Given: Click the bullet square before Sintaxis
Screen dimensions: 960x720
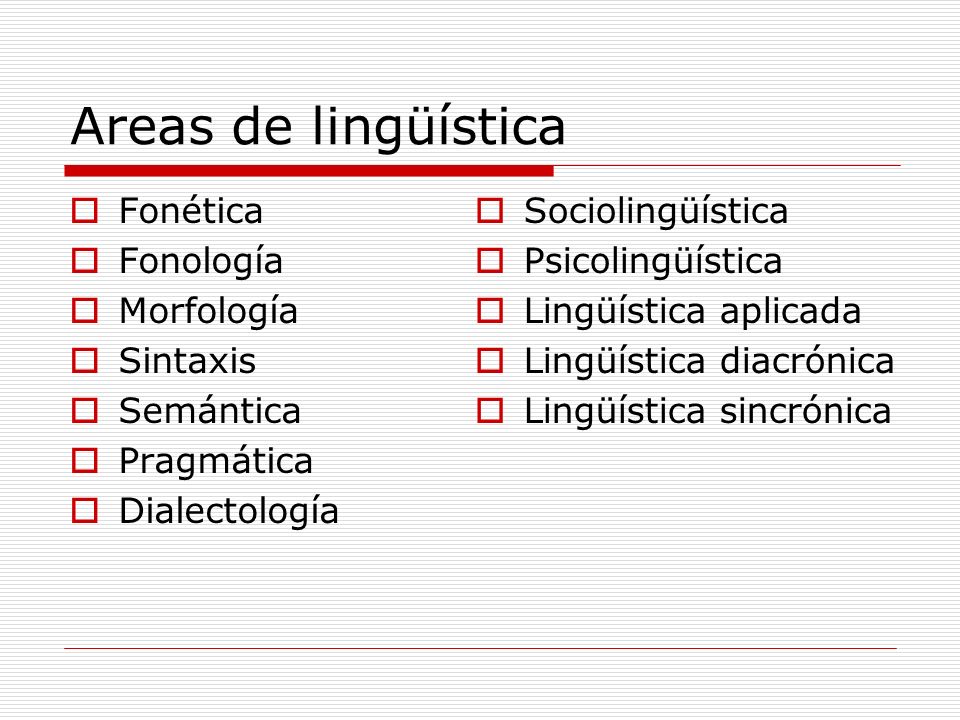Looking at the screenshot, I should click(84, 361).
